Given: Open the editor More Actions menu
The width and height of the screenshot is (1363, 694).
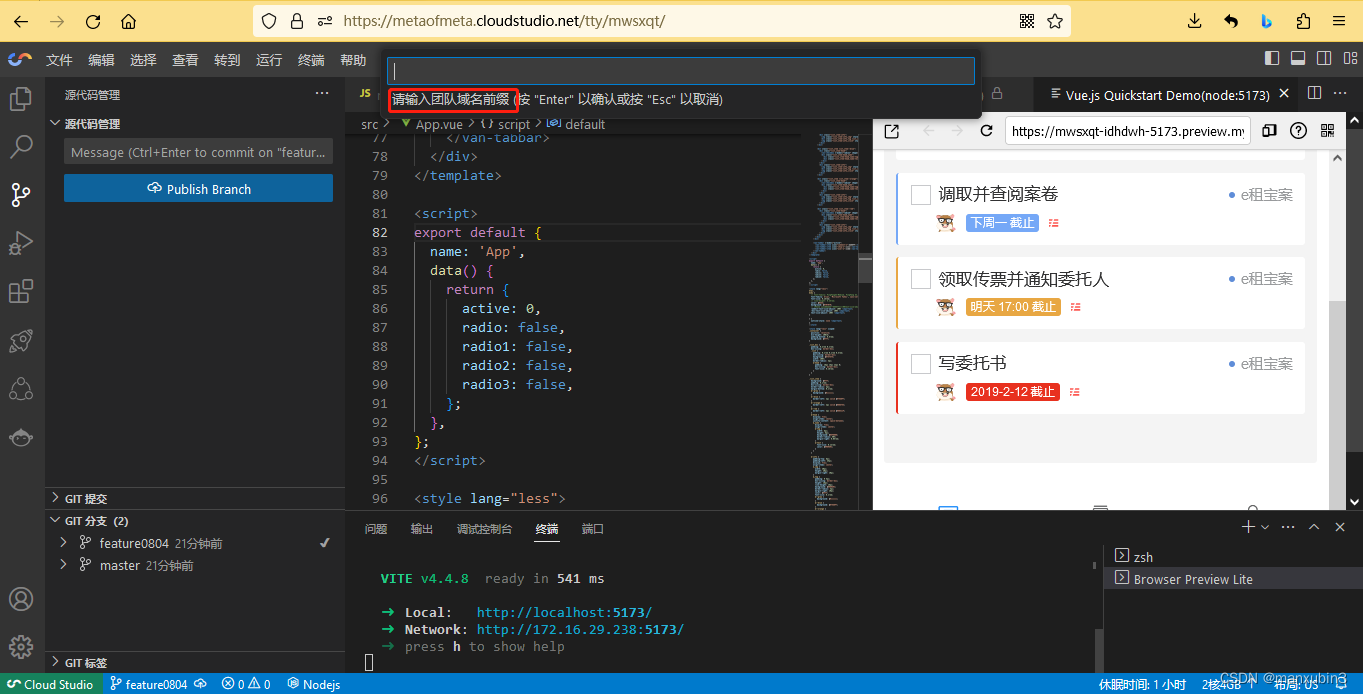Looking at the screenshot, I should [x=1342, y=93].
